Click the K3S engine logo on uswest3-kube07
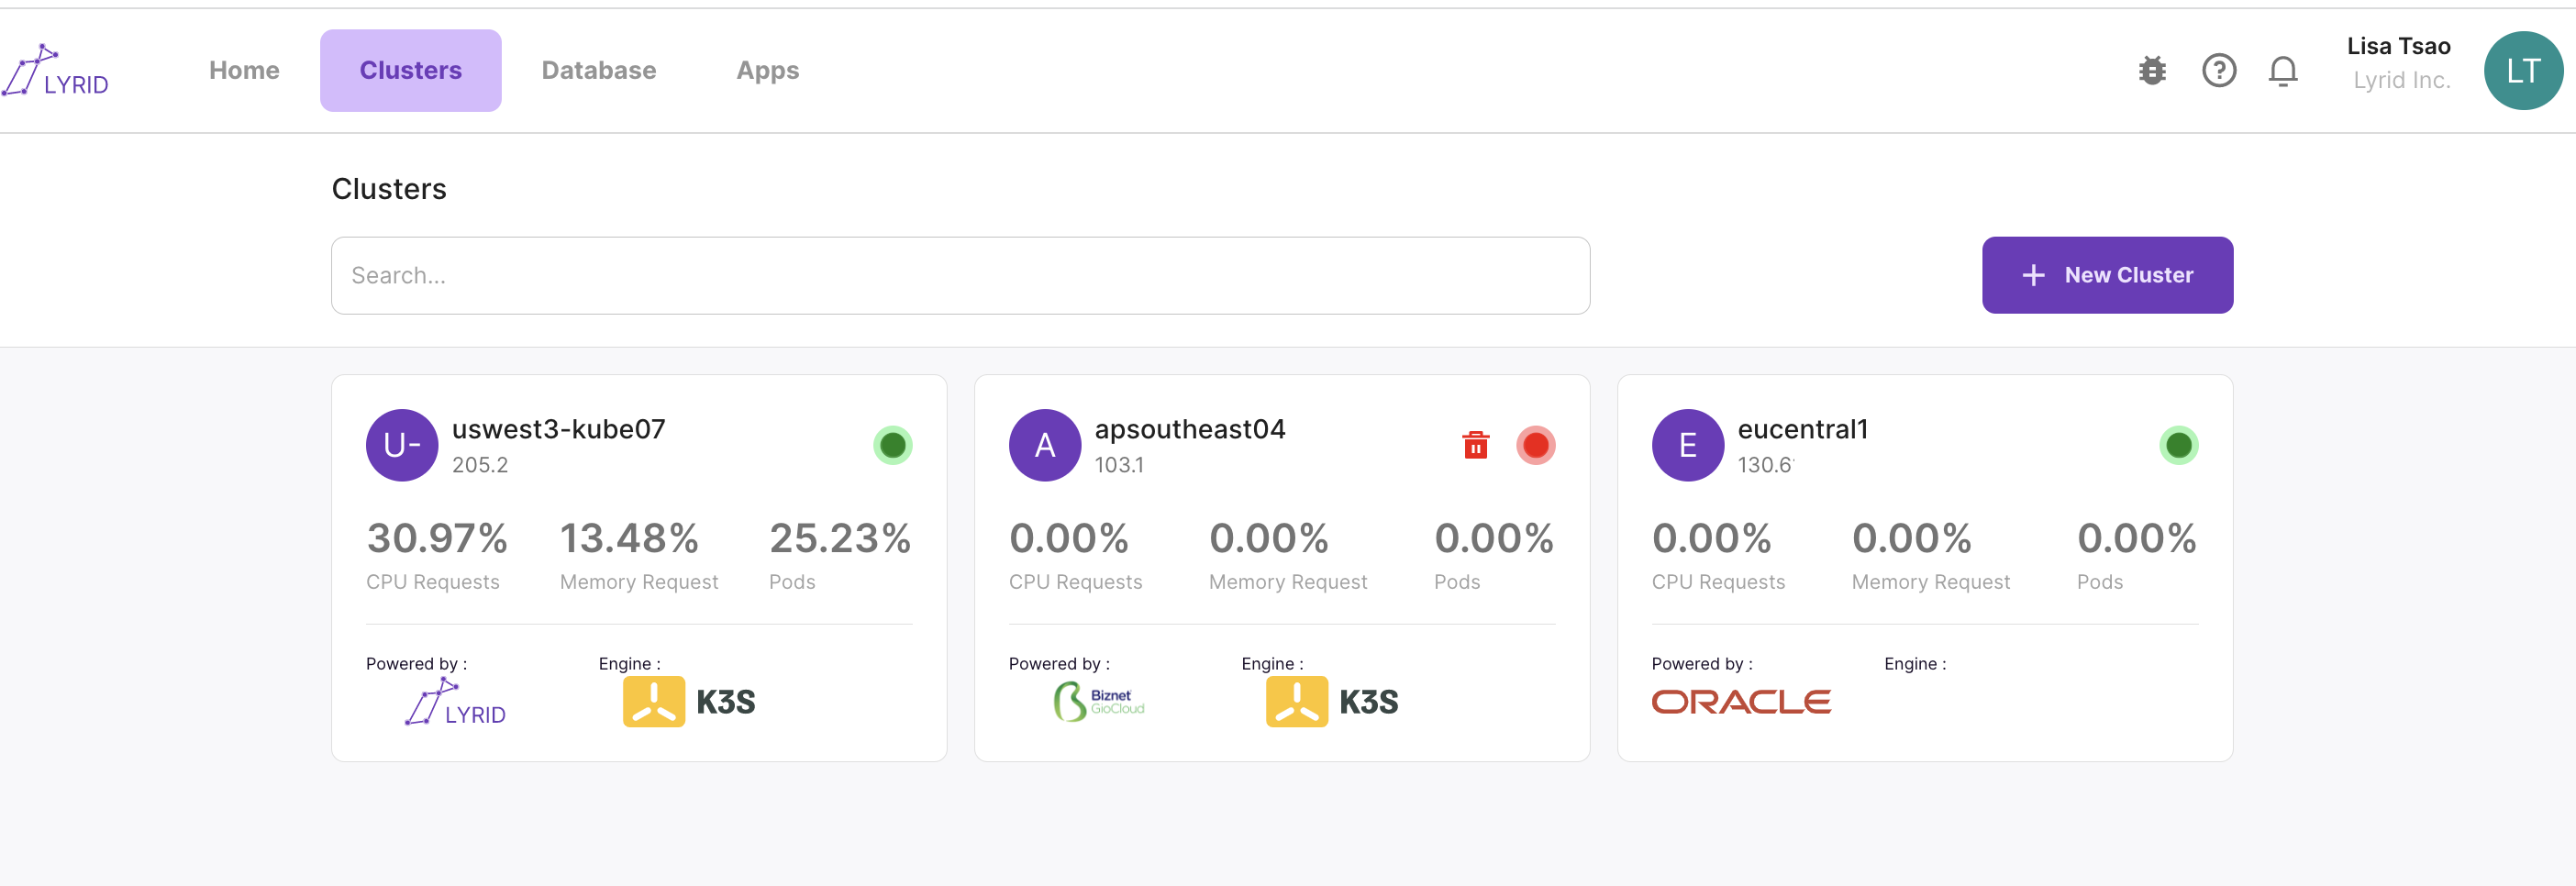The image size is (2576, 886). click(x=689, y=702)
